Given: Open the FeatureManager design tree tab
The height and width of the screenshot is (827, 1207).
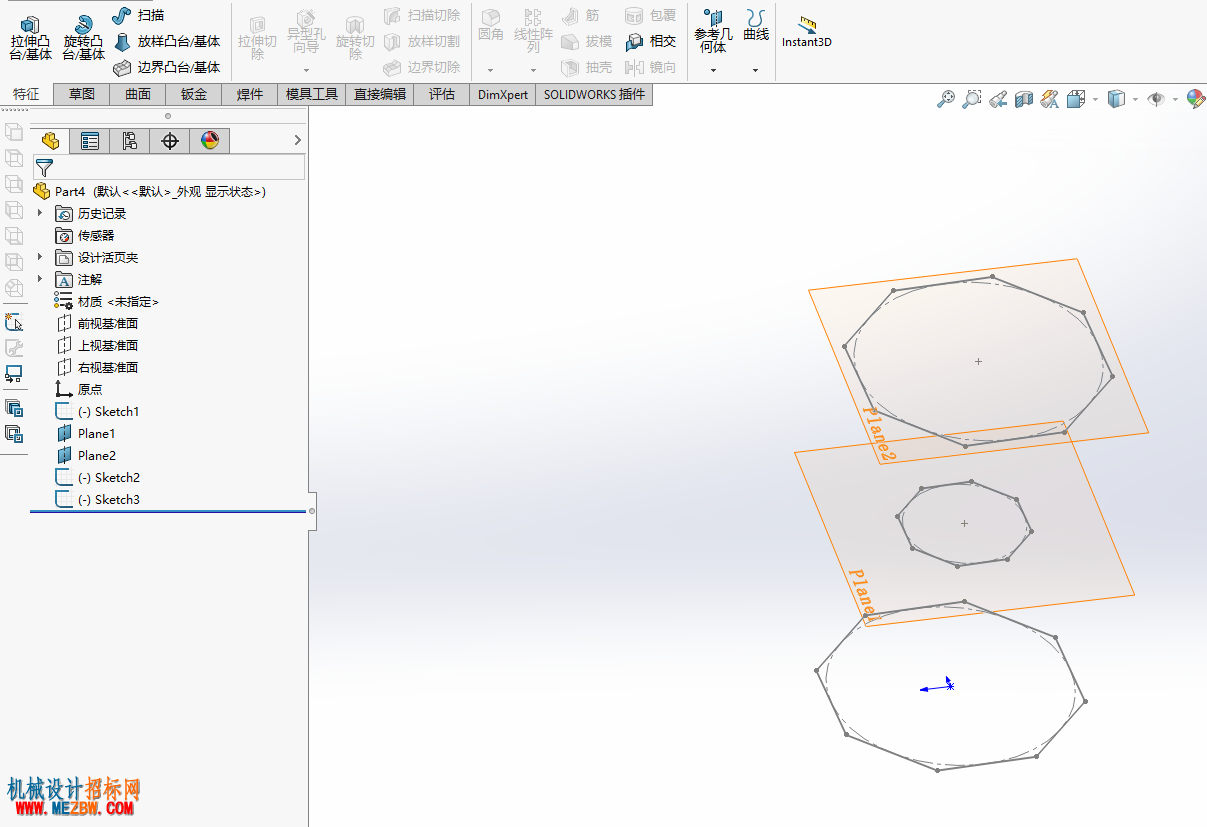Looking at the screenshot, I should [51, 141].
